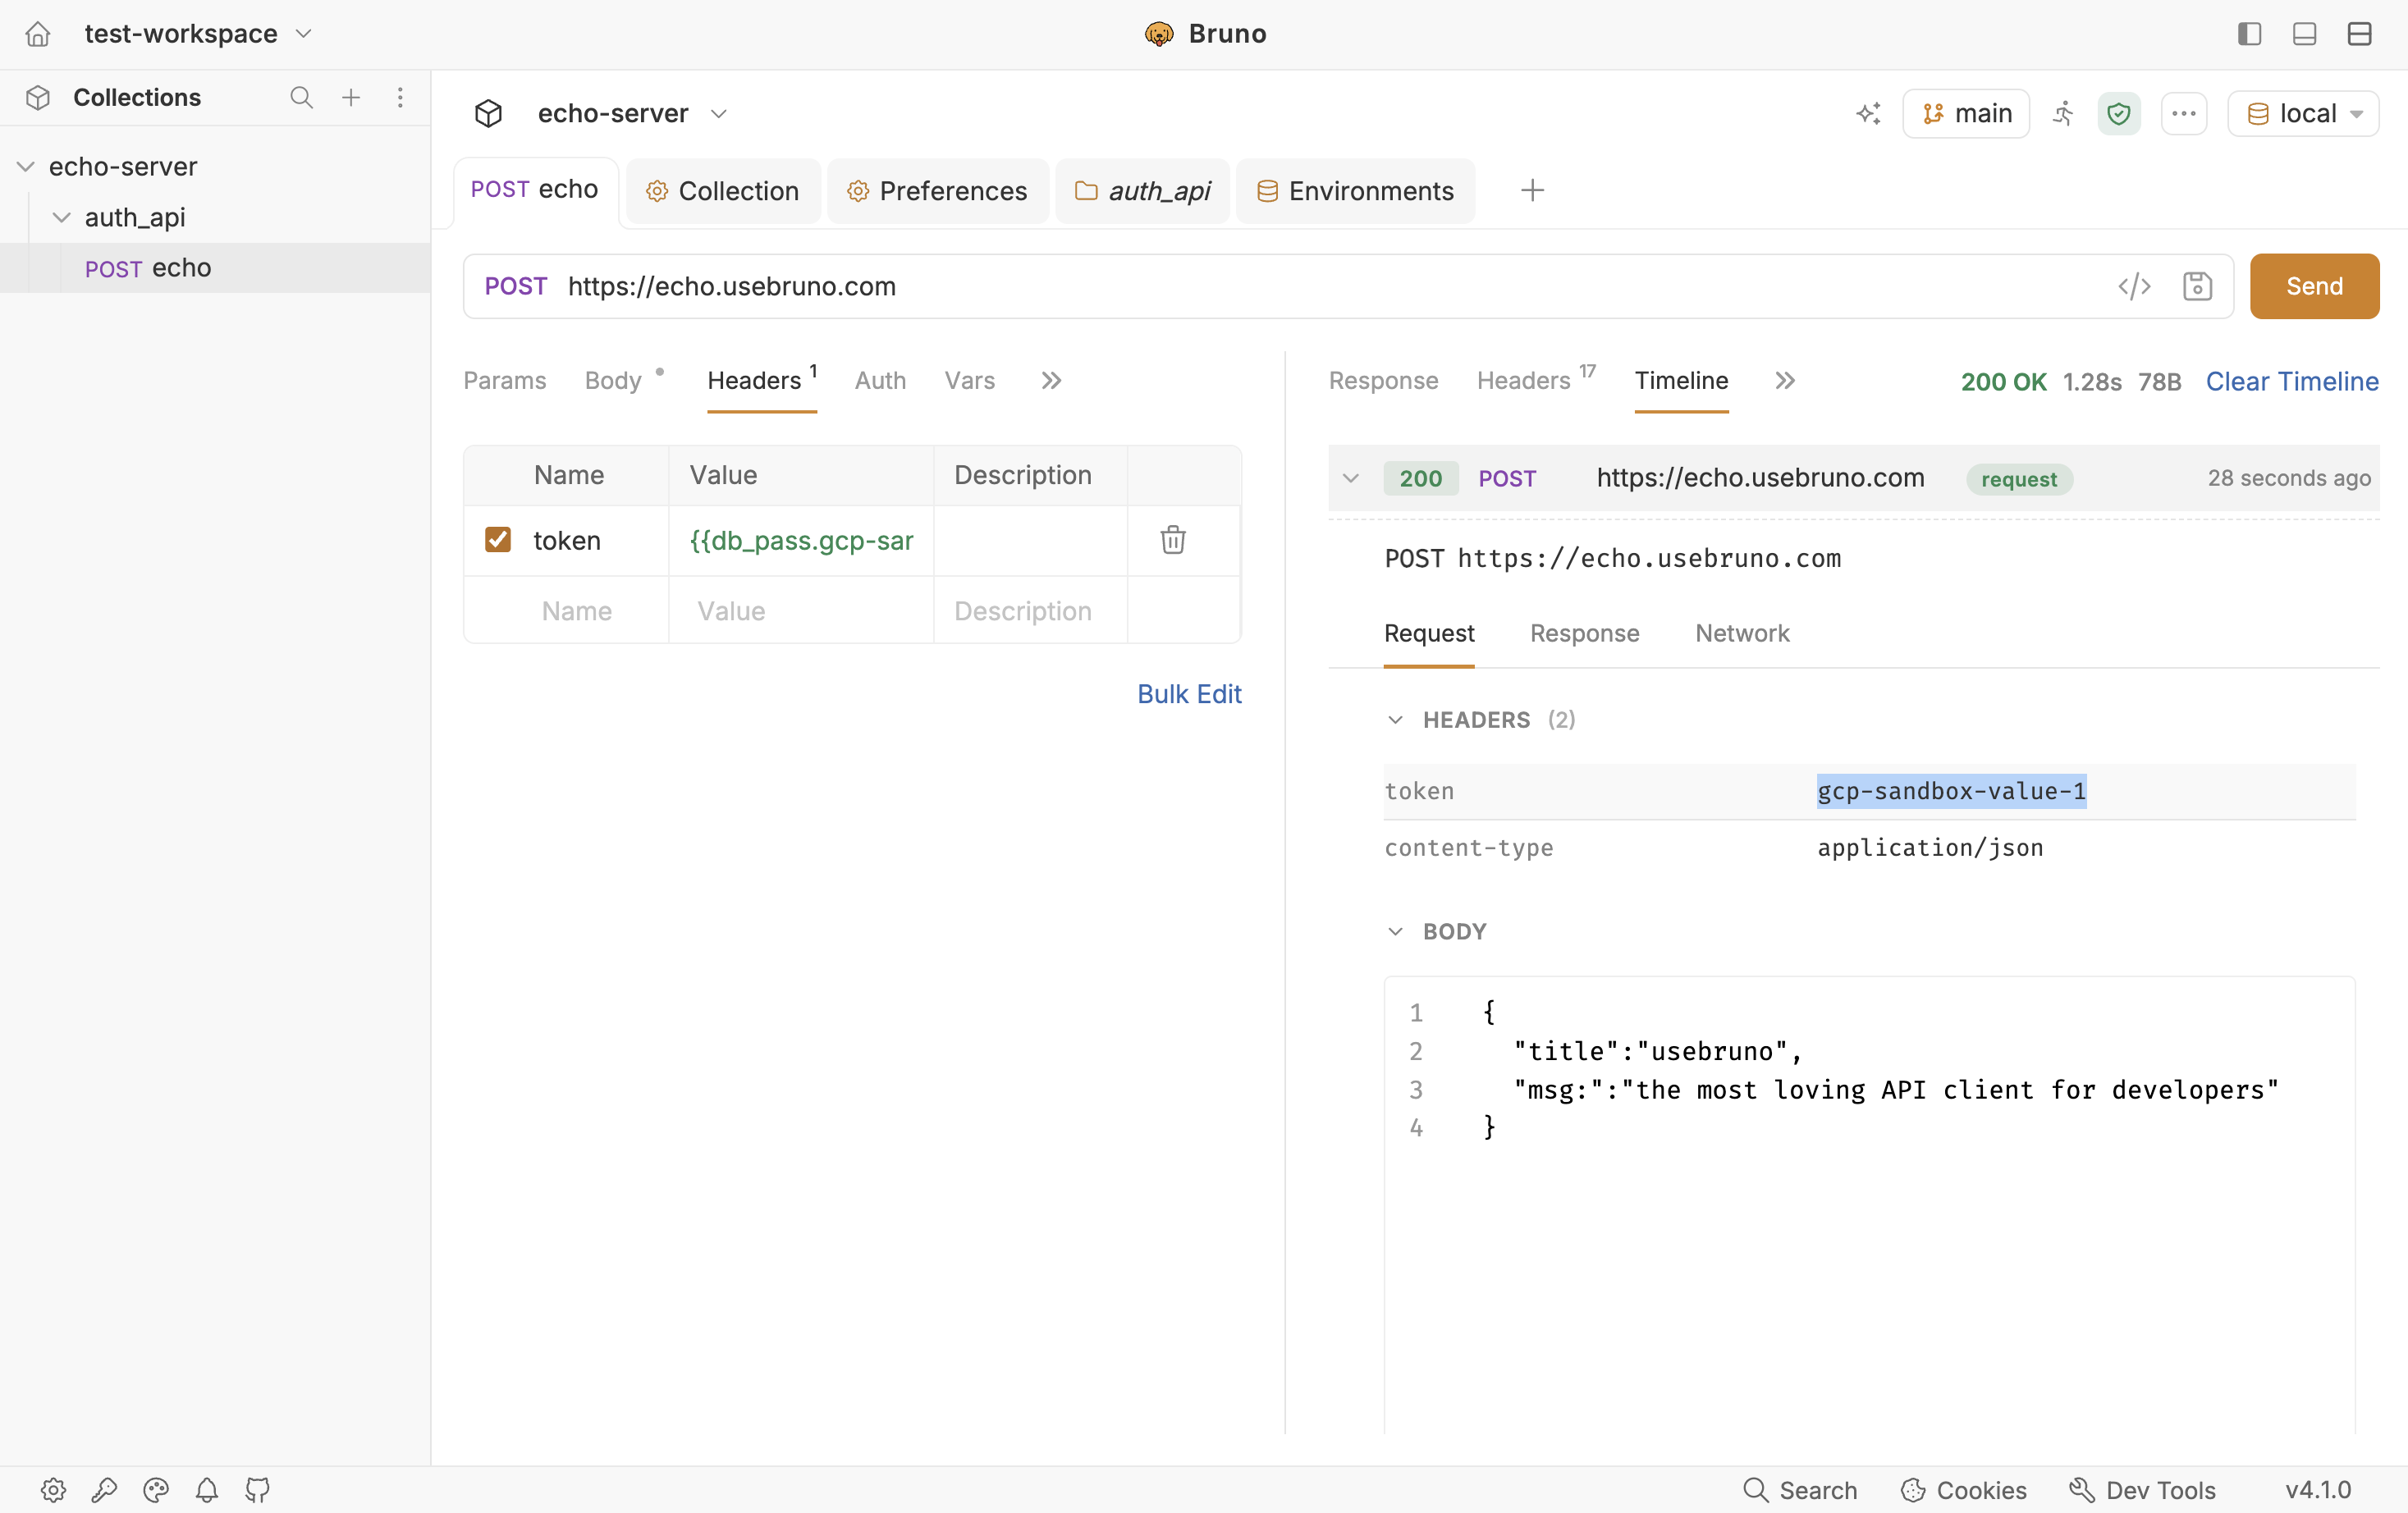This screenshot has height=1513, width=2408.
Task: Collapse the 200 POST timeline entry
Action: click(x=1351, y=478)
